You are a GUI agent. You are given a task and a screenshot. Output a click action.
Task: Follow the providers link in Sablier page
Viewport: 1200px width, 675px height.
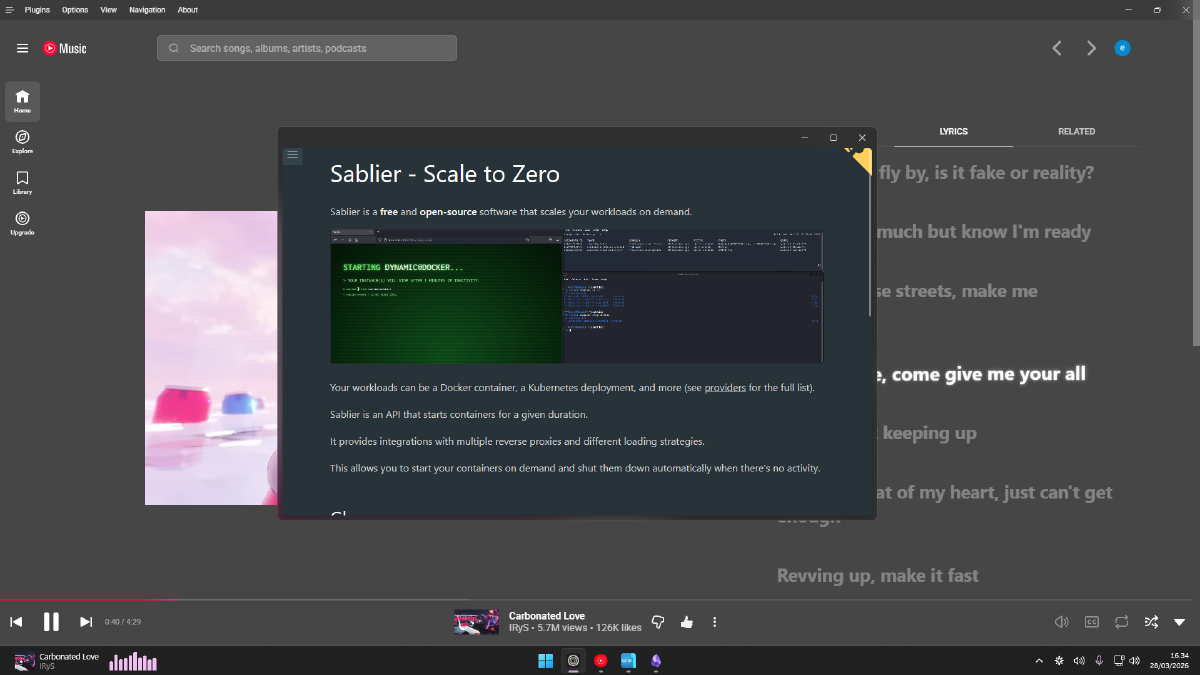point(725,387)
